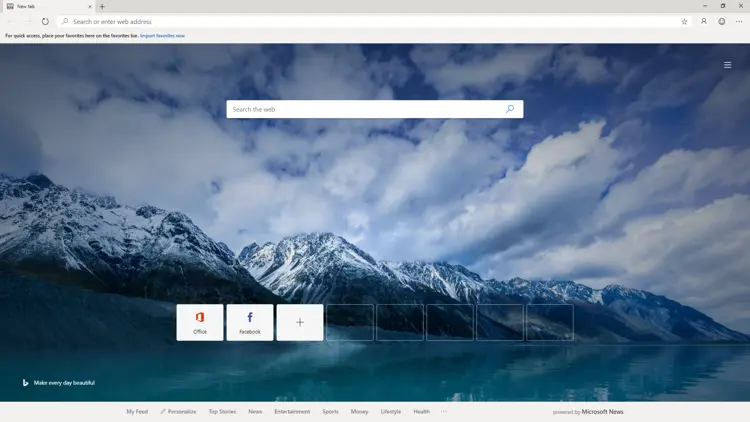Open the Lifestyle feed tab
The height and width of the screenshot is (422, 750).
(x=391, y=411)
